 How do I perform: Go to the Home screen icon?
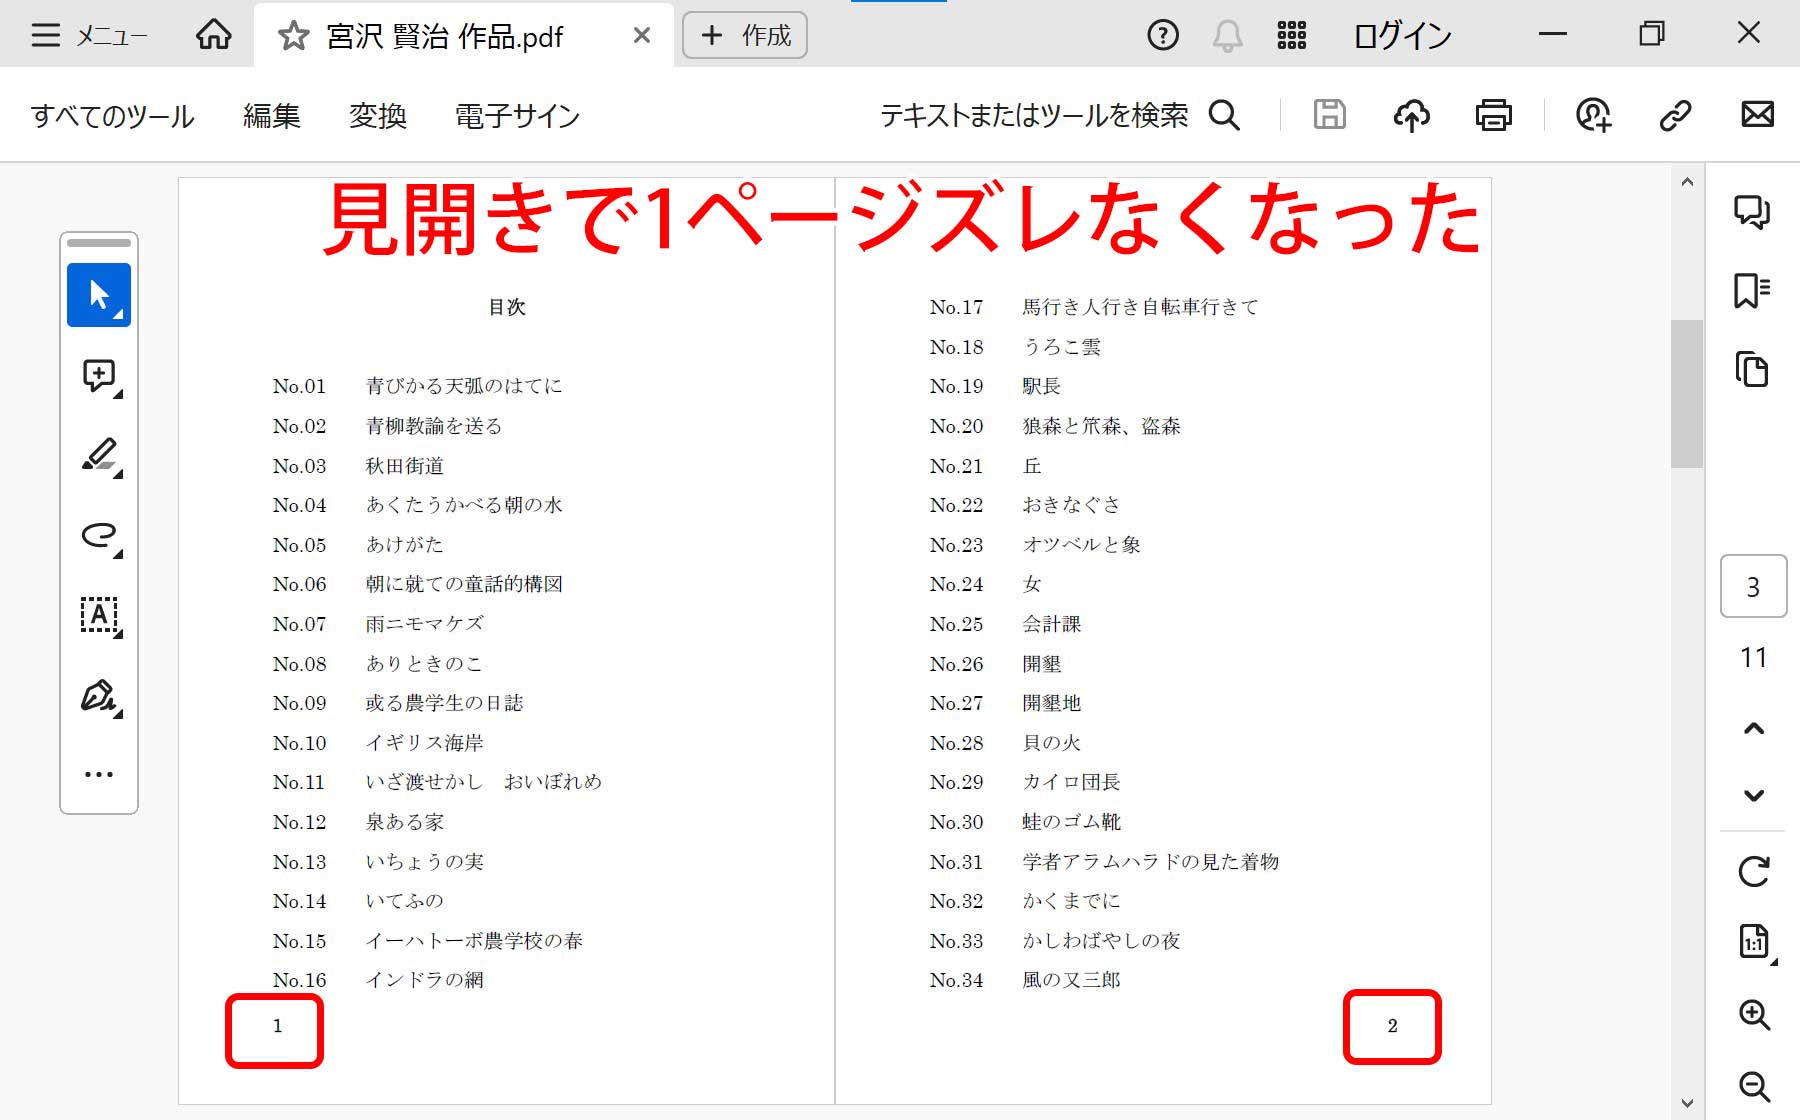[213, 35]
